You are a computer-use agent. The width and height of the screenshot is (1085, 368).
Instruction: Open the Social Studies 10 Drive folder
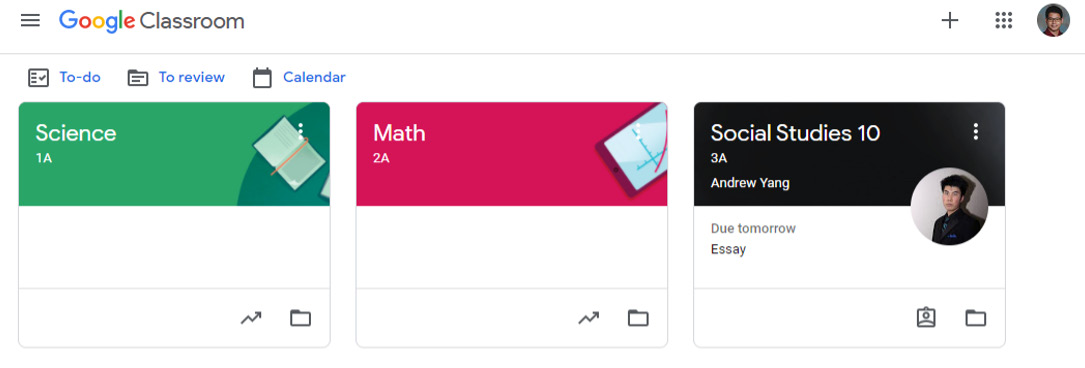point(976,318)
